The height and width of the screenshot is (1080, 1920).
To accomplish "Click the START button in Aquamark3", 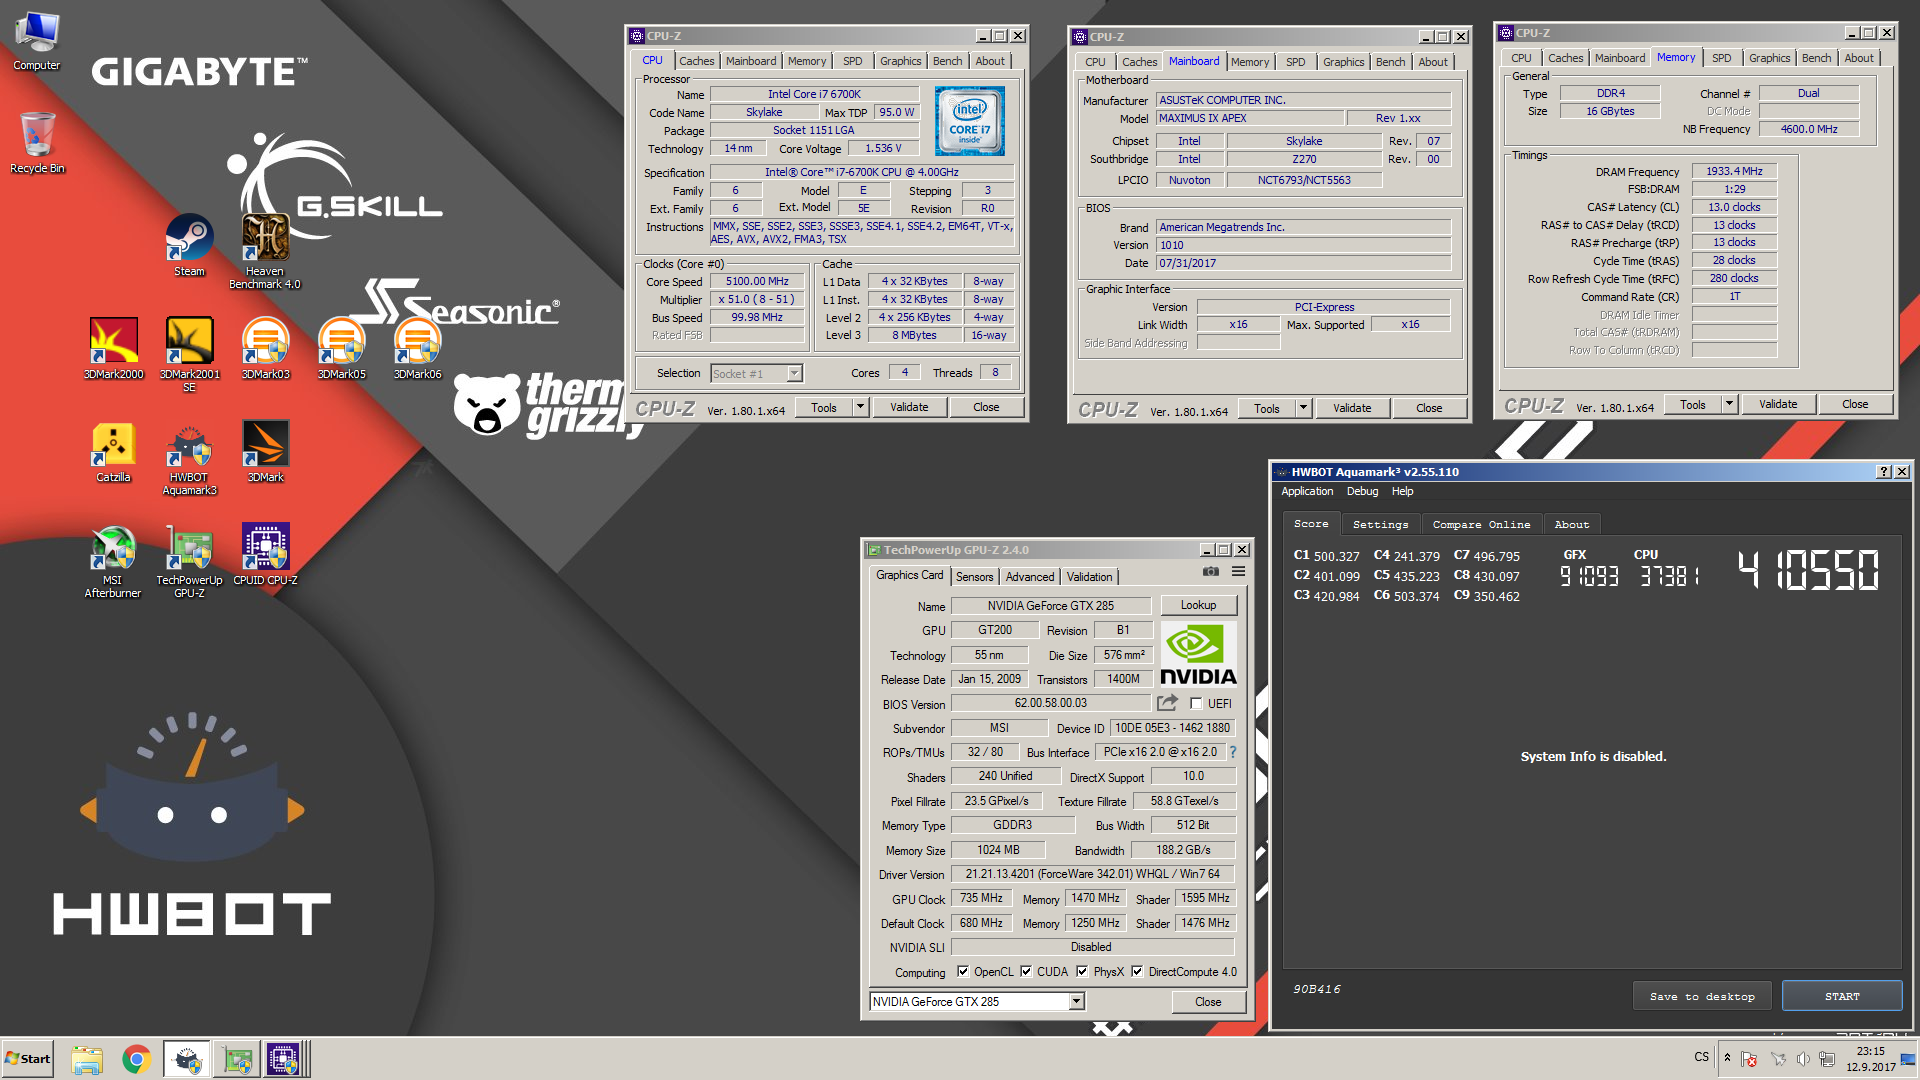I will point(1842,996).
